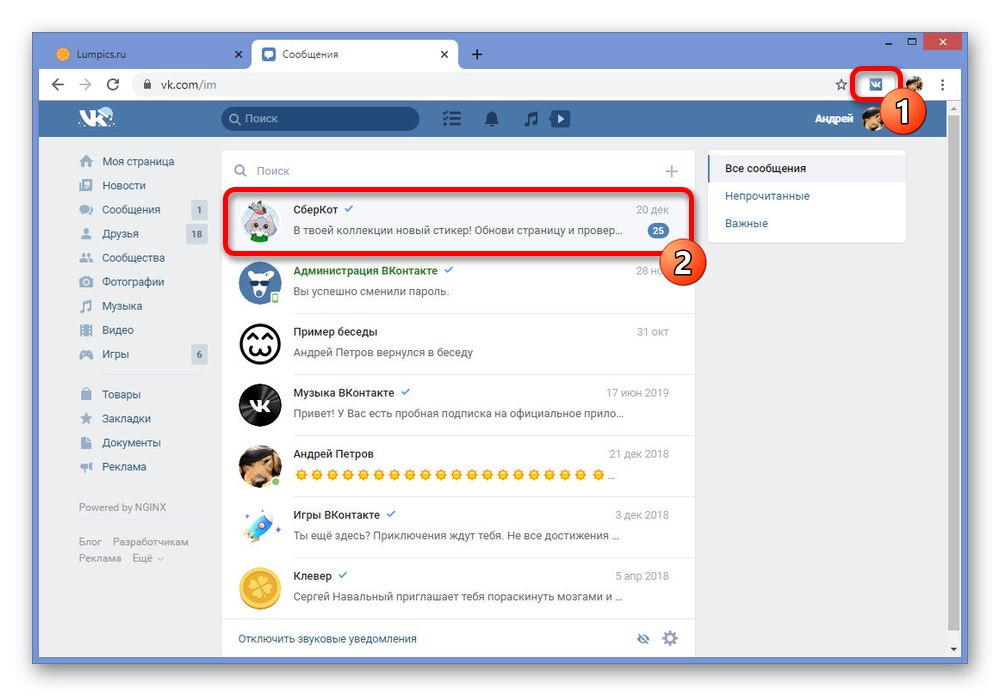Click the 25 unread badge on СберКот
The height and width of the screenshot is (696, 1000).
[x=658, y=230]
